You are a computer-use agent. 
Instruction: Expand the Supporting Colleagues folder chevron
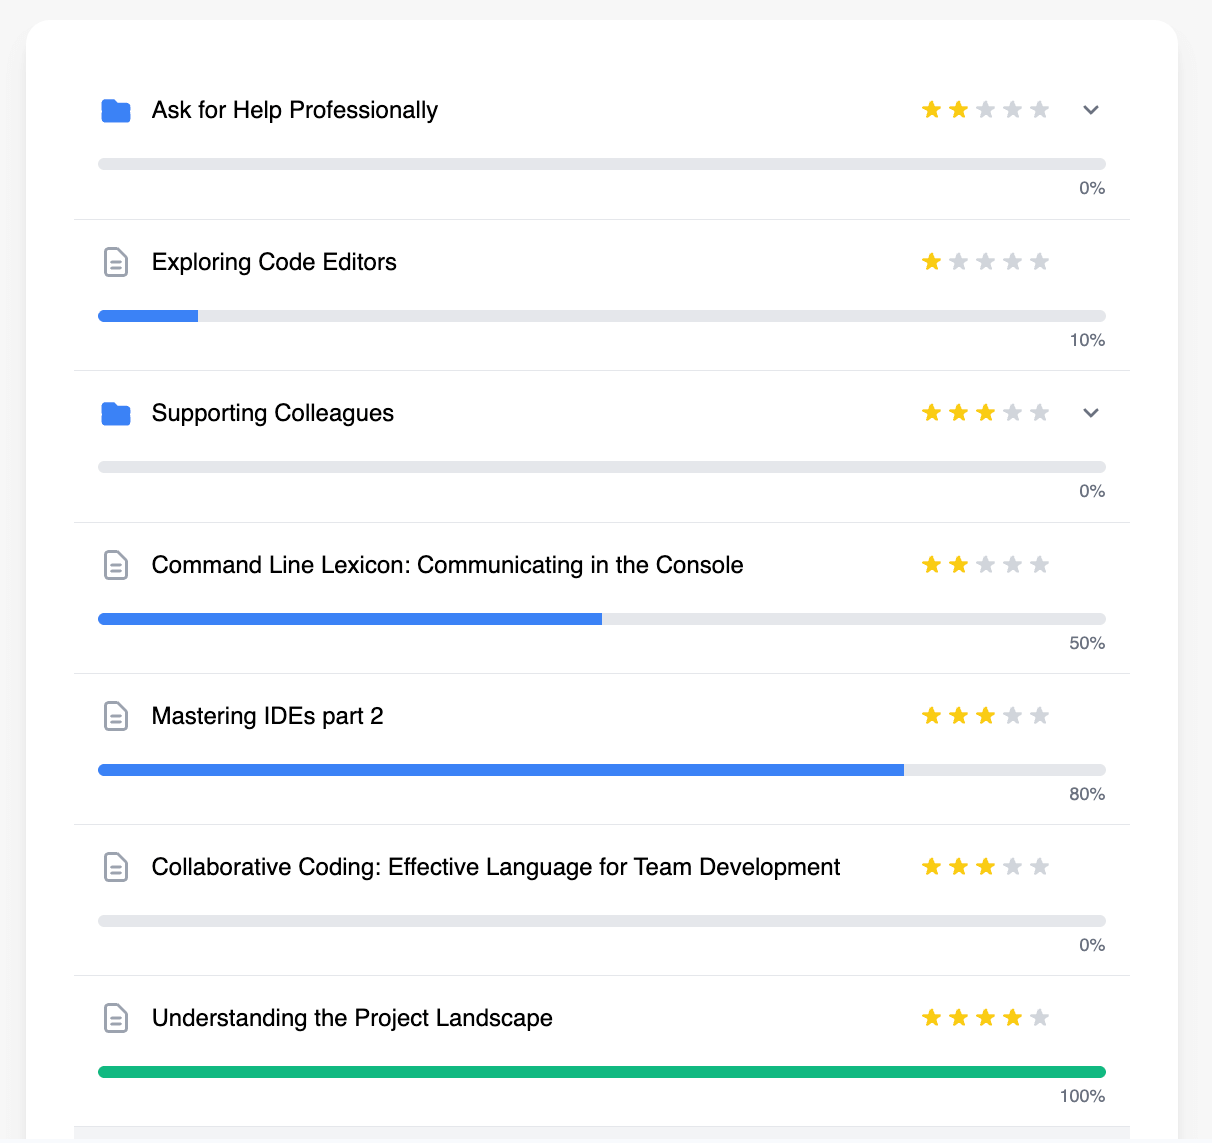pyautogui.click(x=1091, y=413)
